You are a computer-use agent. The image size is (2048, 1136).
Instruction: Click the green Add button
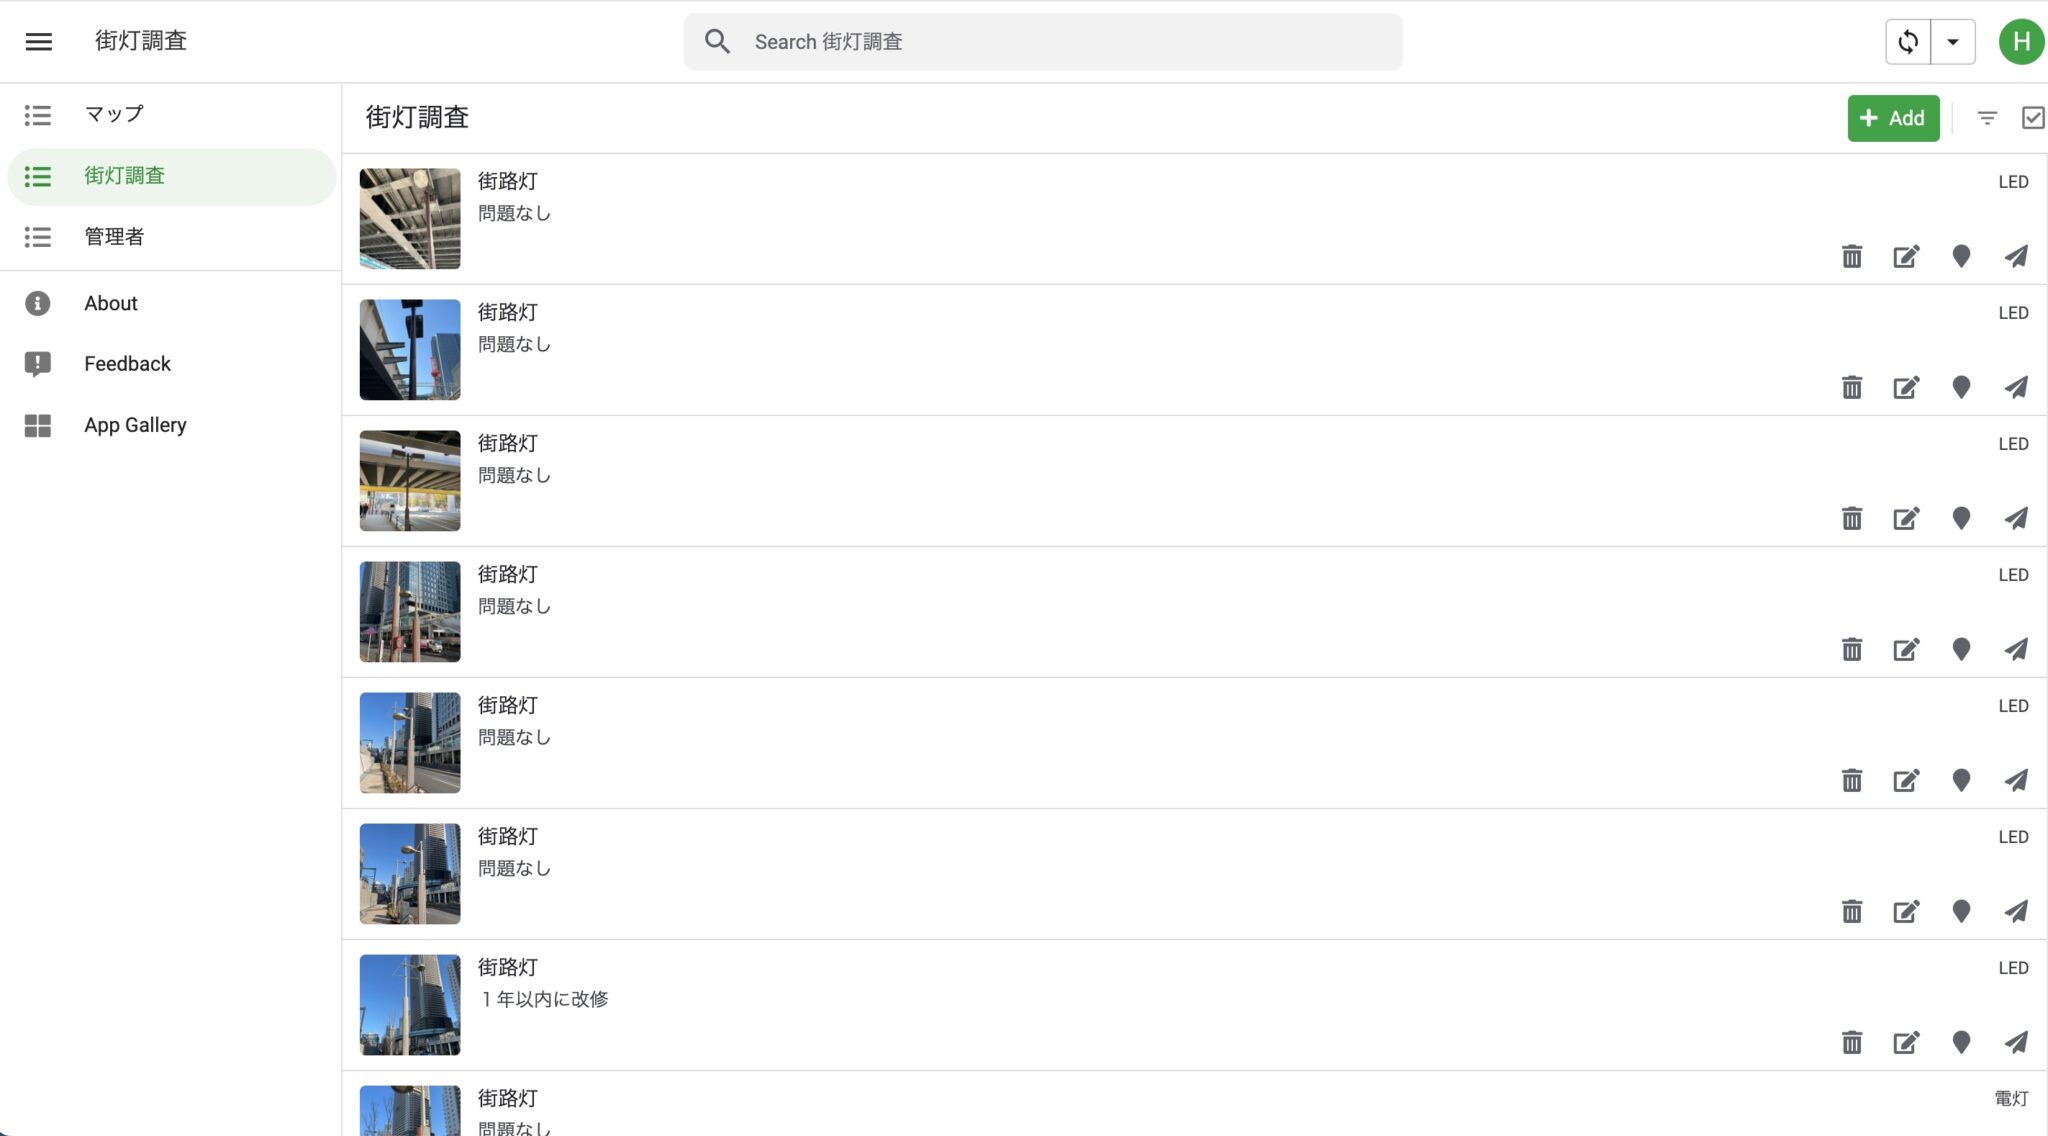click(x=1892, y=118)
